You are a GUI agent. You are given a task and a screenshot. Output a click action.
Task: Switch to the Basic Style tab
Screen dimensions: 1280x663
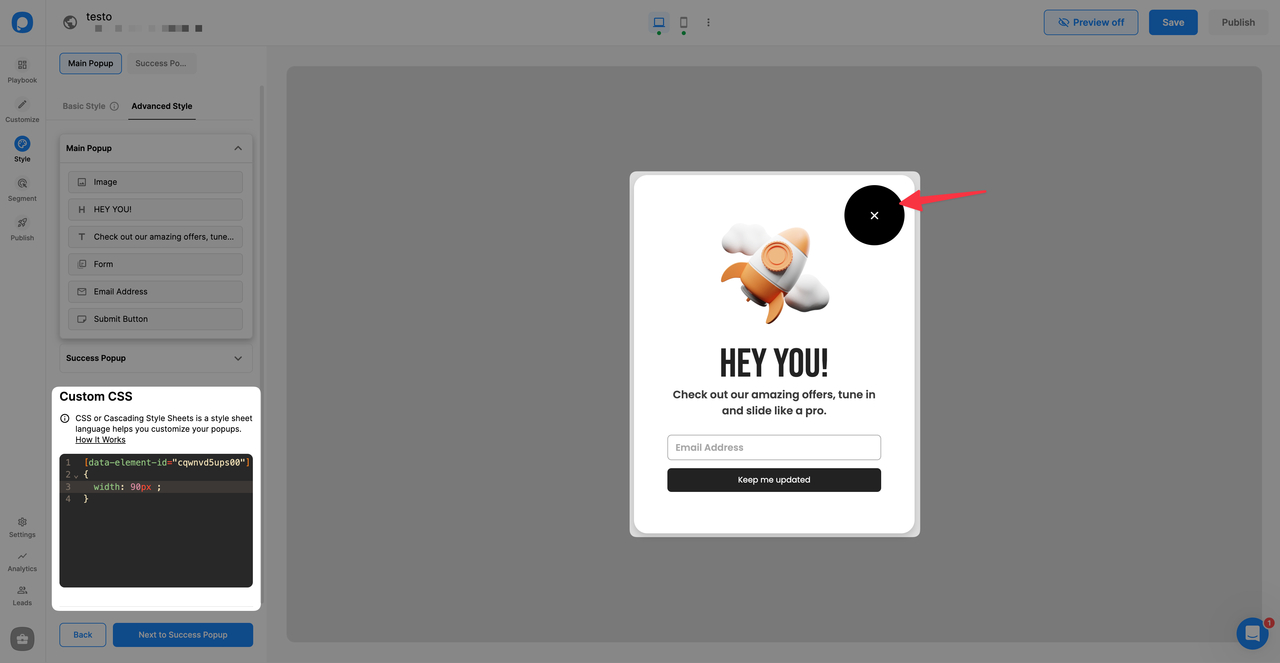(83, 105)
